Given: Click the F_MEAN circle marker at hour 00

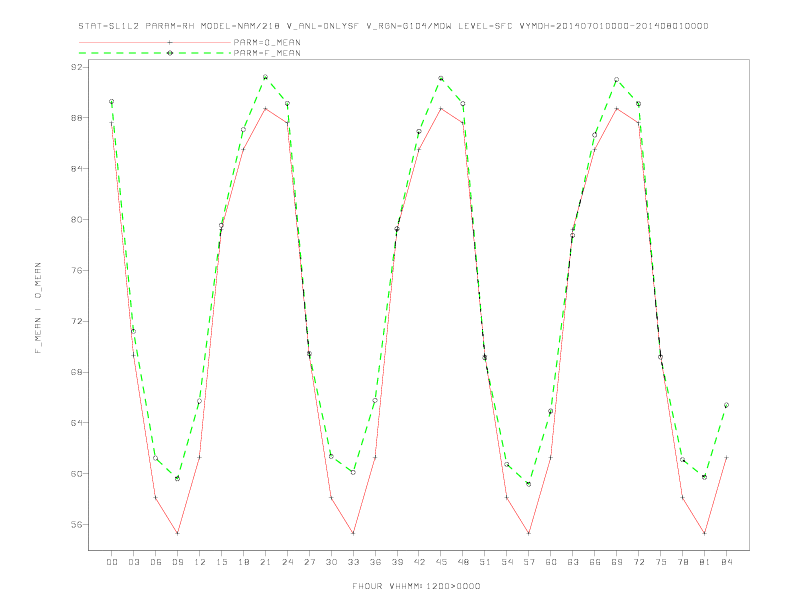Looking at the screenshot, I should (x=112, y=101).
